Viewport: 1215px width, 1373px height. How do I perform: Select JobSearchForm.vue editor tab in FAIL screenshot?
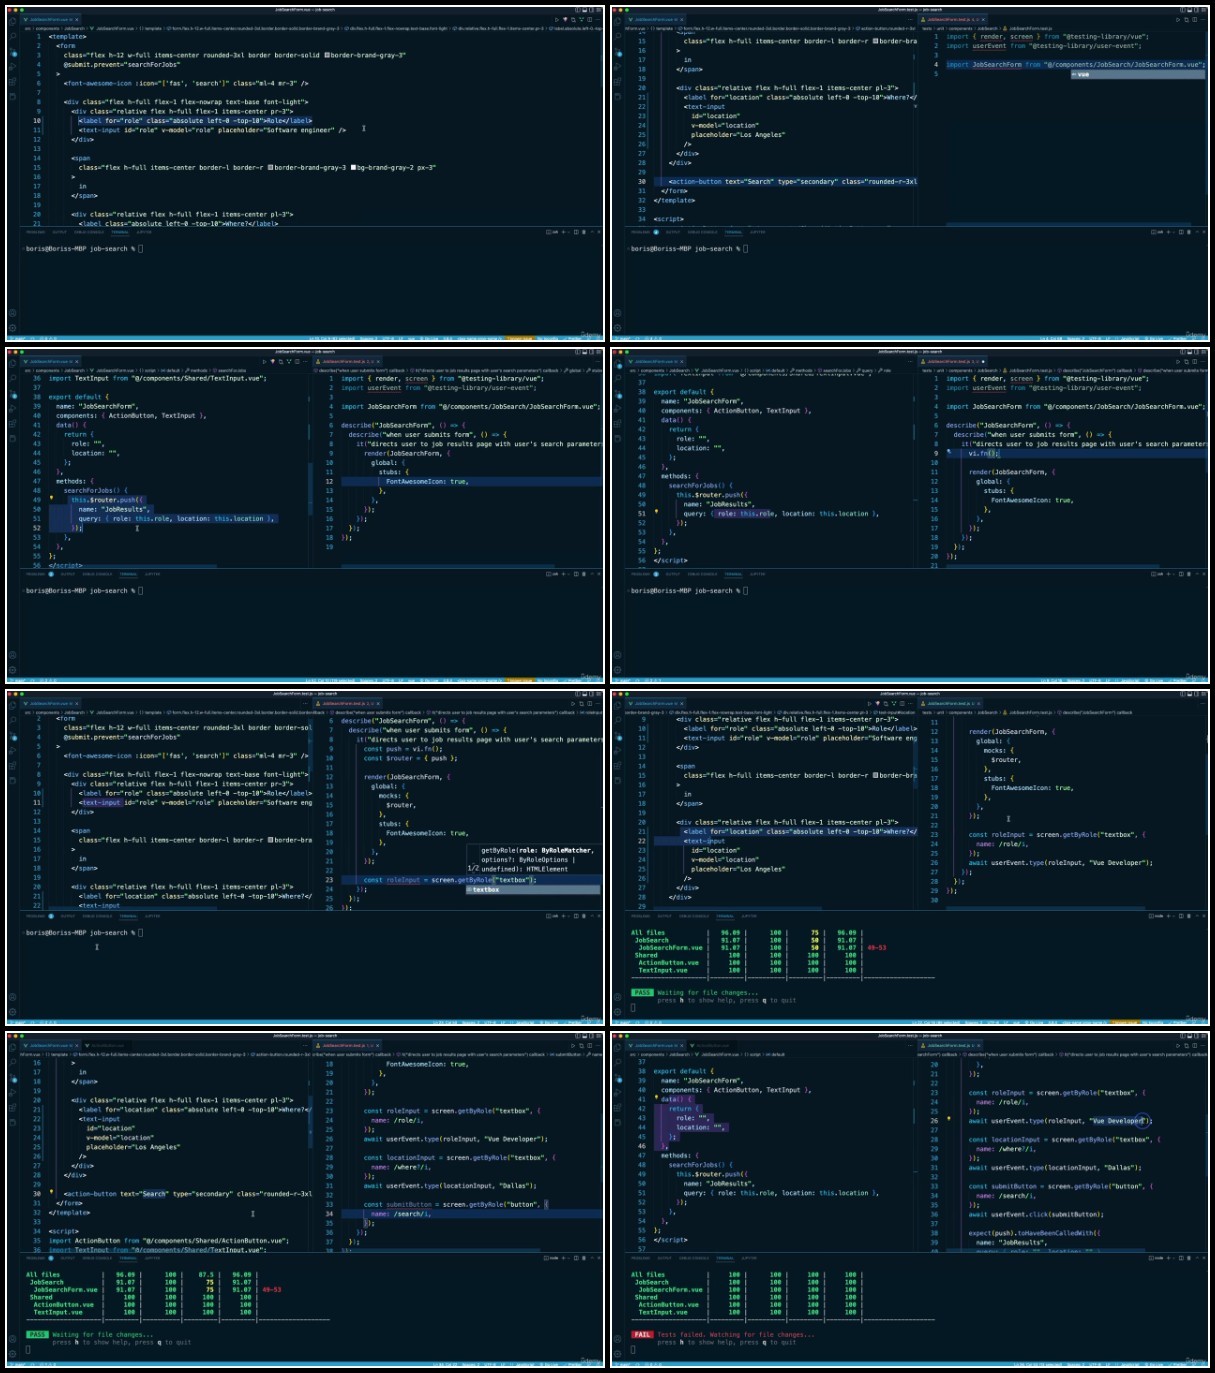655,1045
